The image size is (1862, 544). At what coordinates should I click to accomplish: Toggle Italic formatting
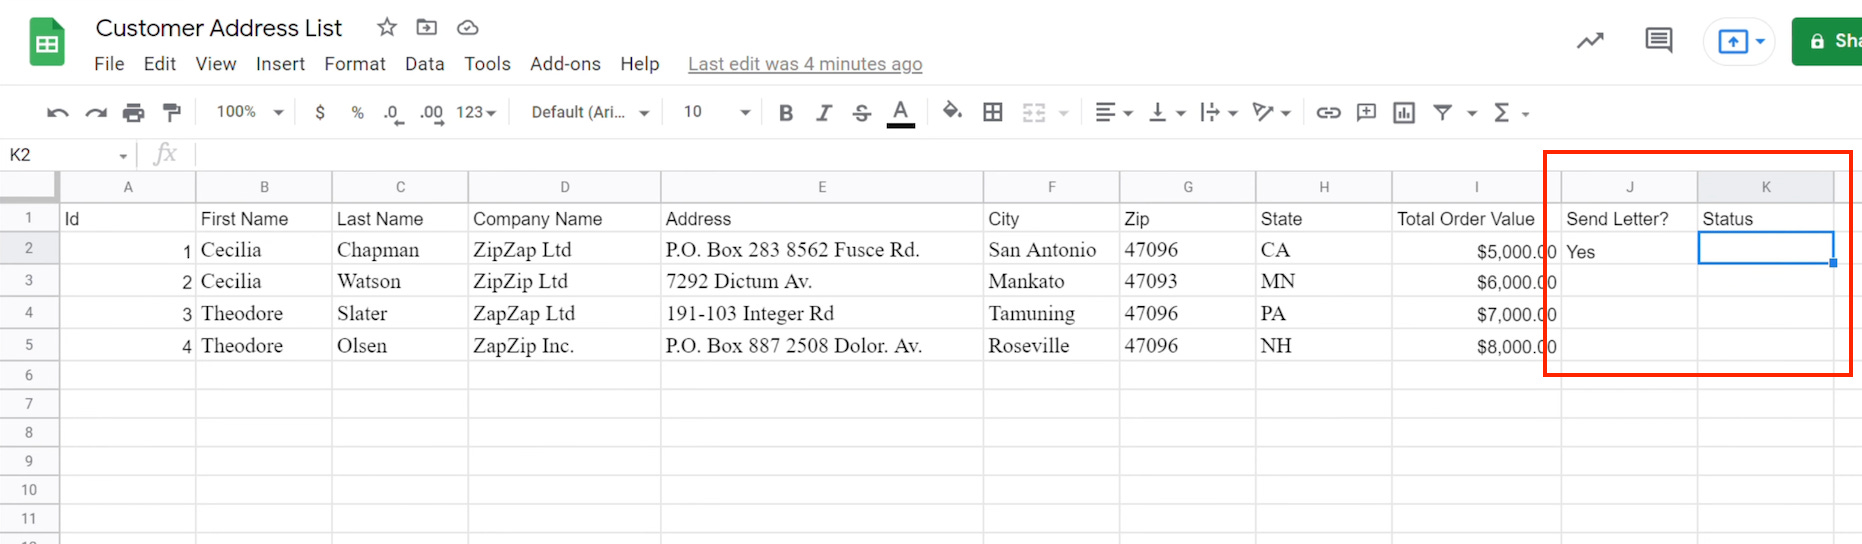pos(824,113)
